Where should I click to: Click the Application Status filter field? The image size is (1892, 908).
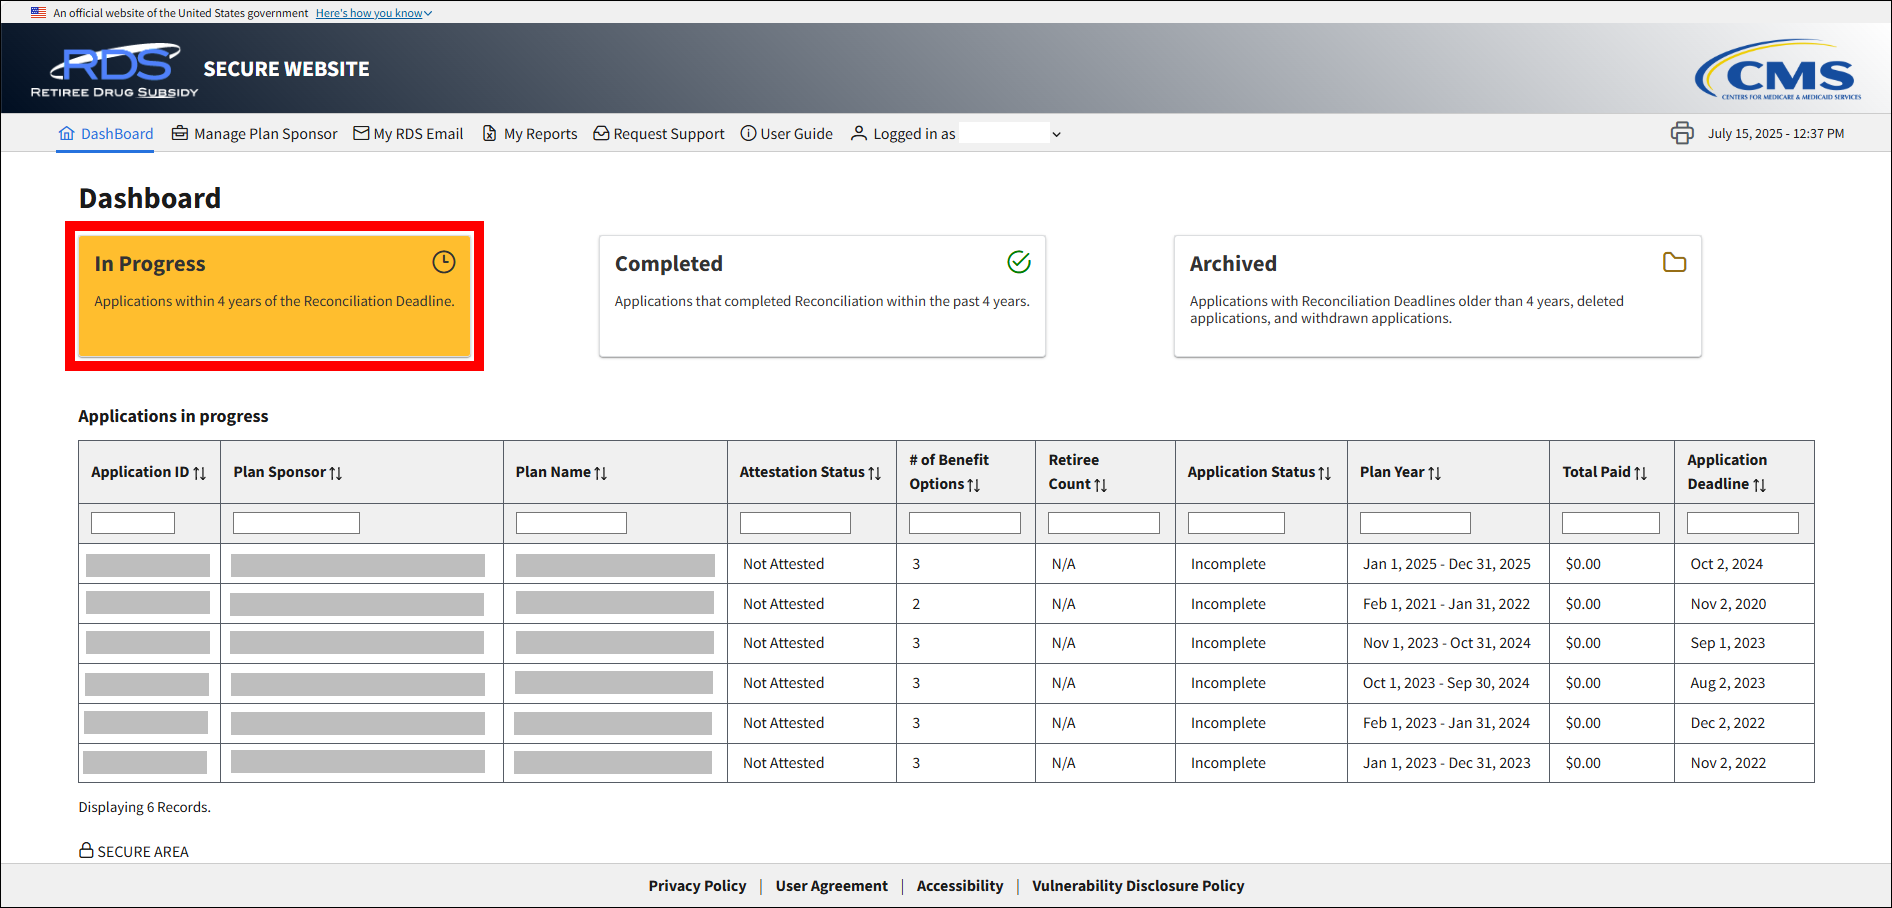click(x=1235, y=523)
